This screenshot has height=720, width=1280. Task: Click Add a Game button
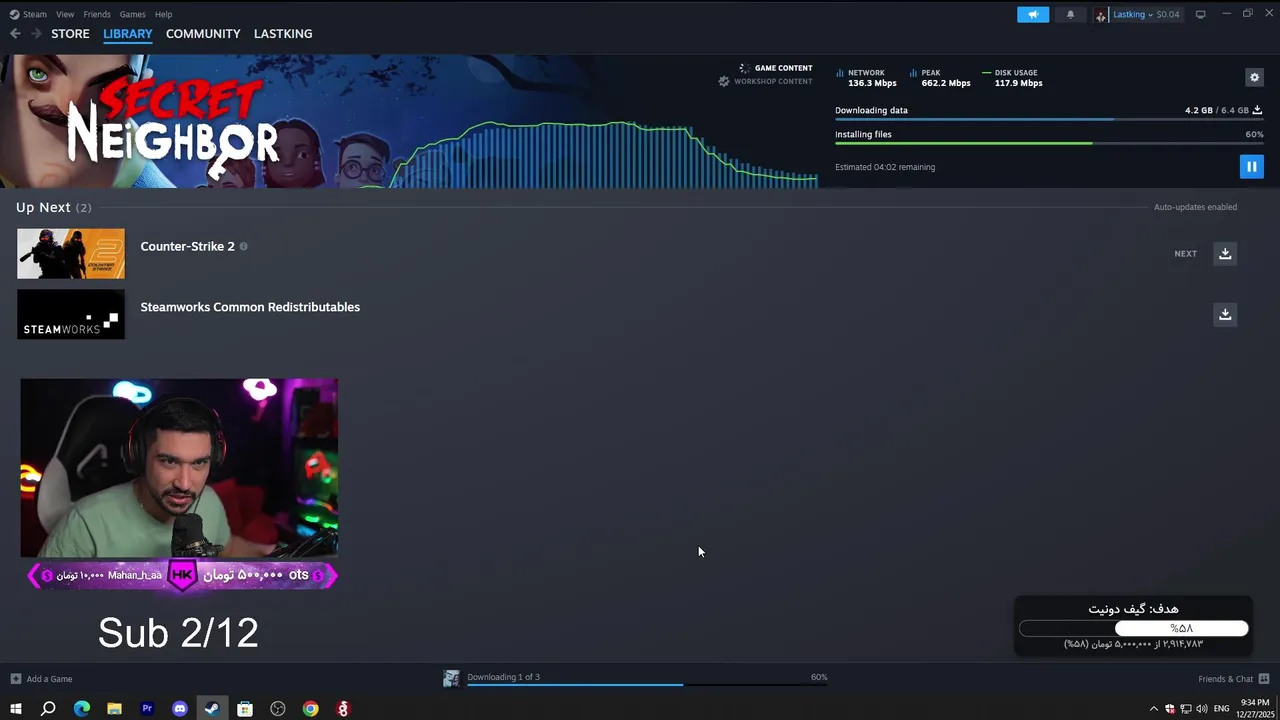tap(42, 678)
